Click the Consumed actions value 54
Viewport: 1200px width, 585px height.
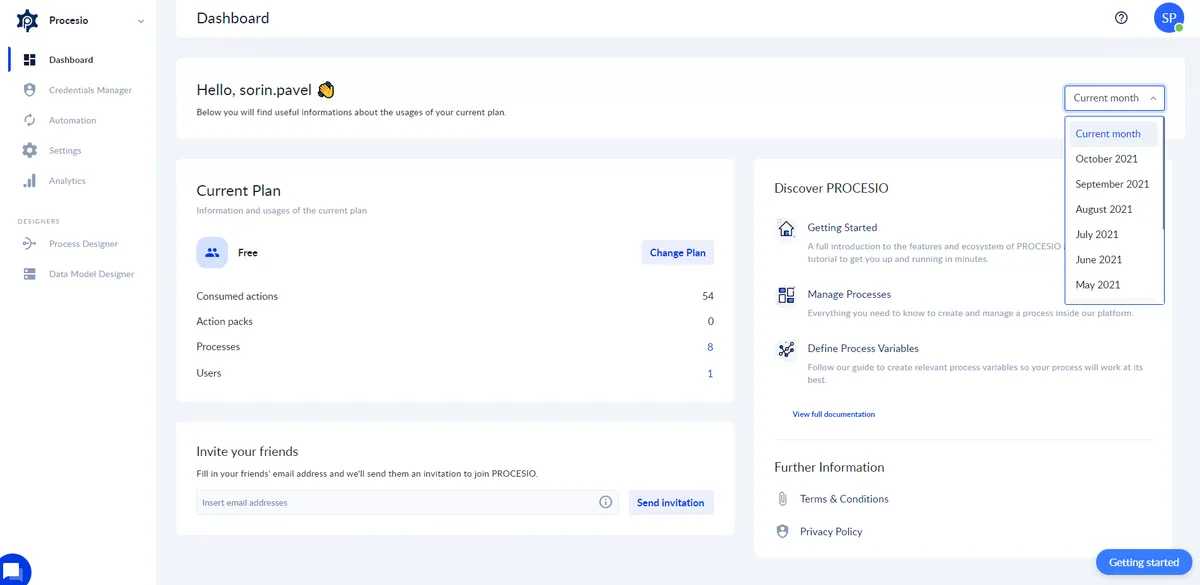coord(708,296)
